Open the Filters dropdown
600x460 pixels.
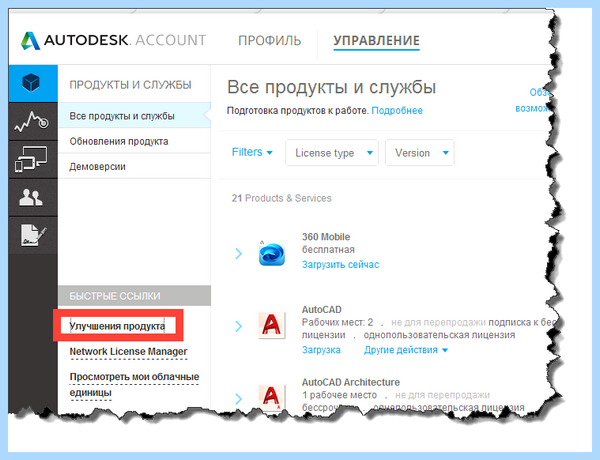coord(252,152)
